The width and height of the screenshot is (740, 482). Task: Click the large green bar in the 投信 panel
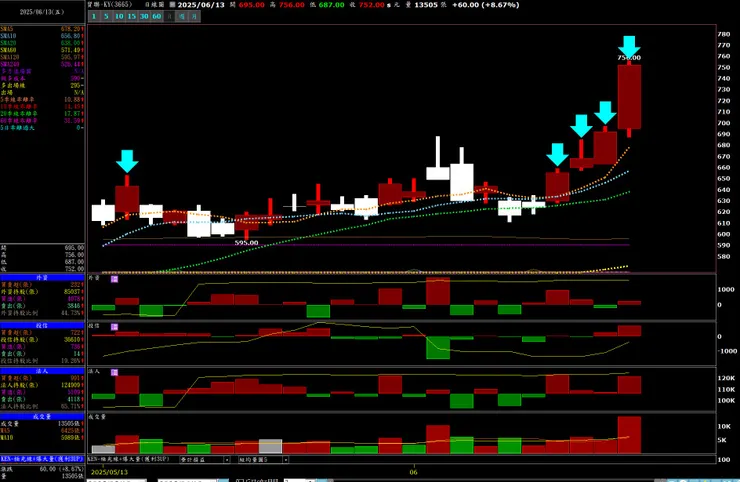pos(438,348)
